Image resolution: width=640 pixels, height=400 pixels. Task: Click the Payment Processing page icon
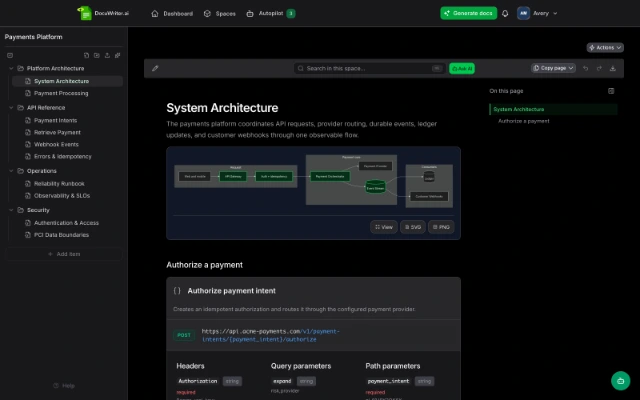(x=28, y=93)
